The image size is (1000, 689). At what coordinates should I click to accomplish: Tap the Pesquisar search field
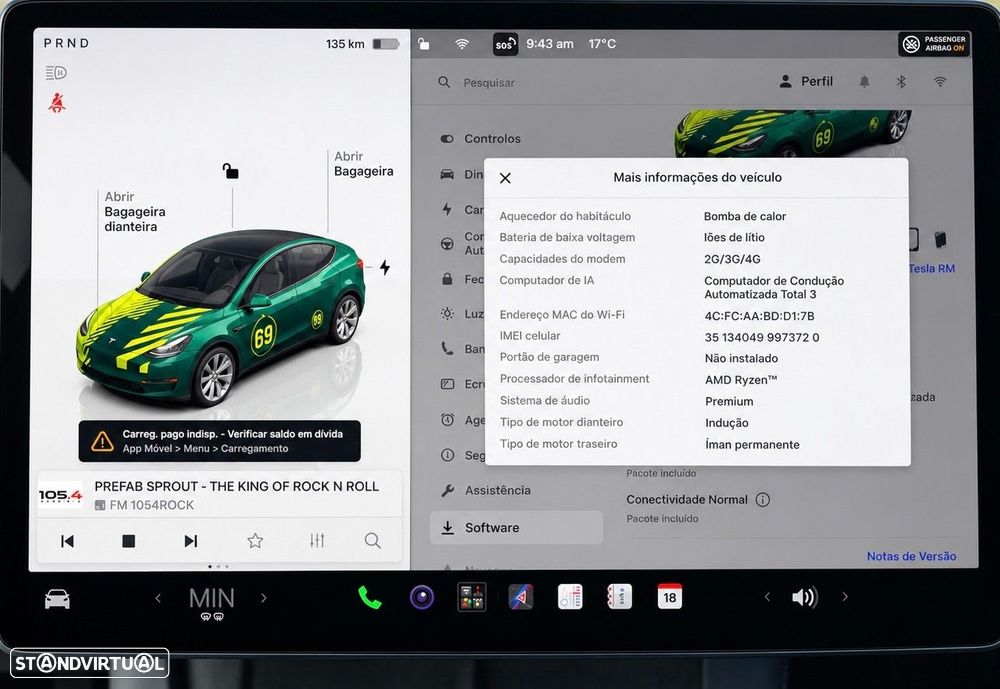point(489,82)
